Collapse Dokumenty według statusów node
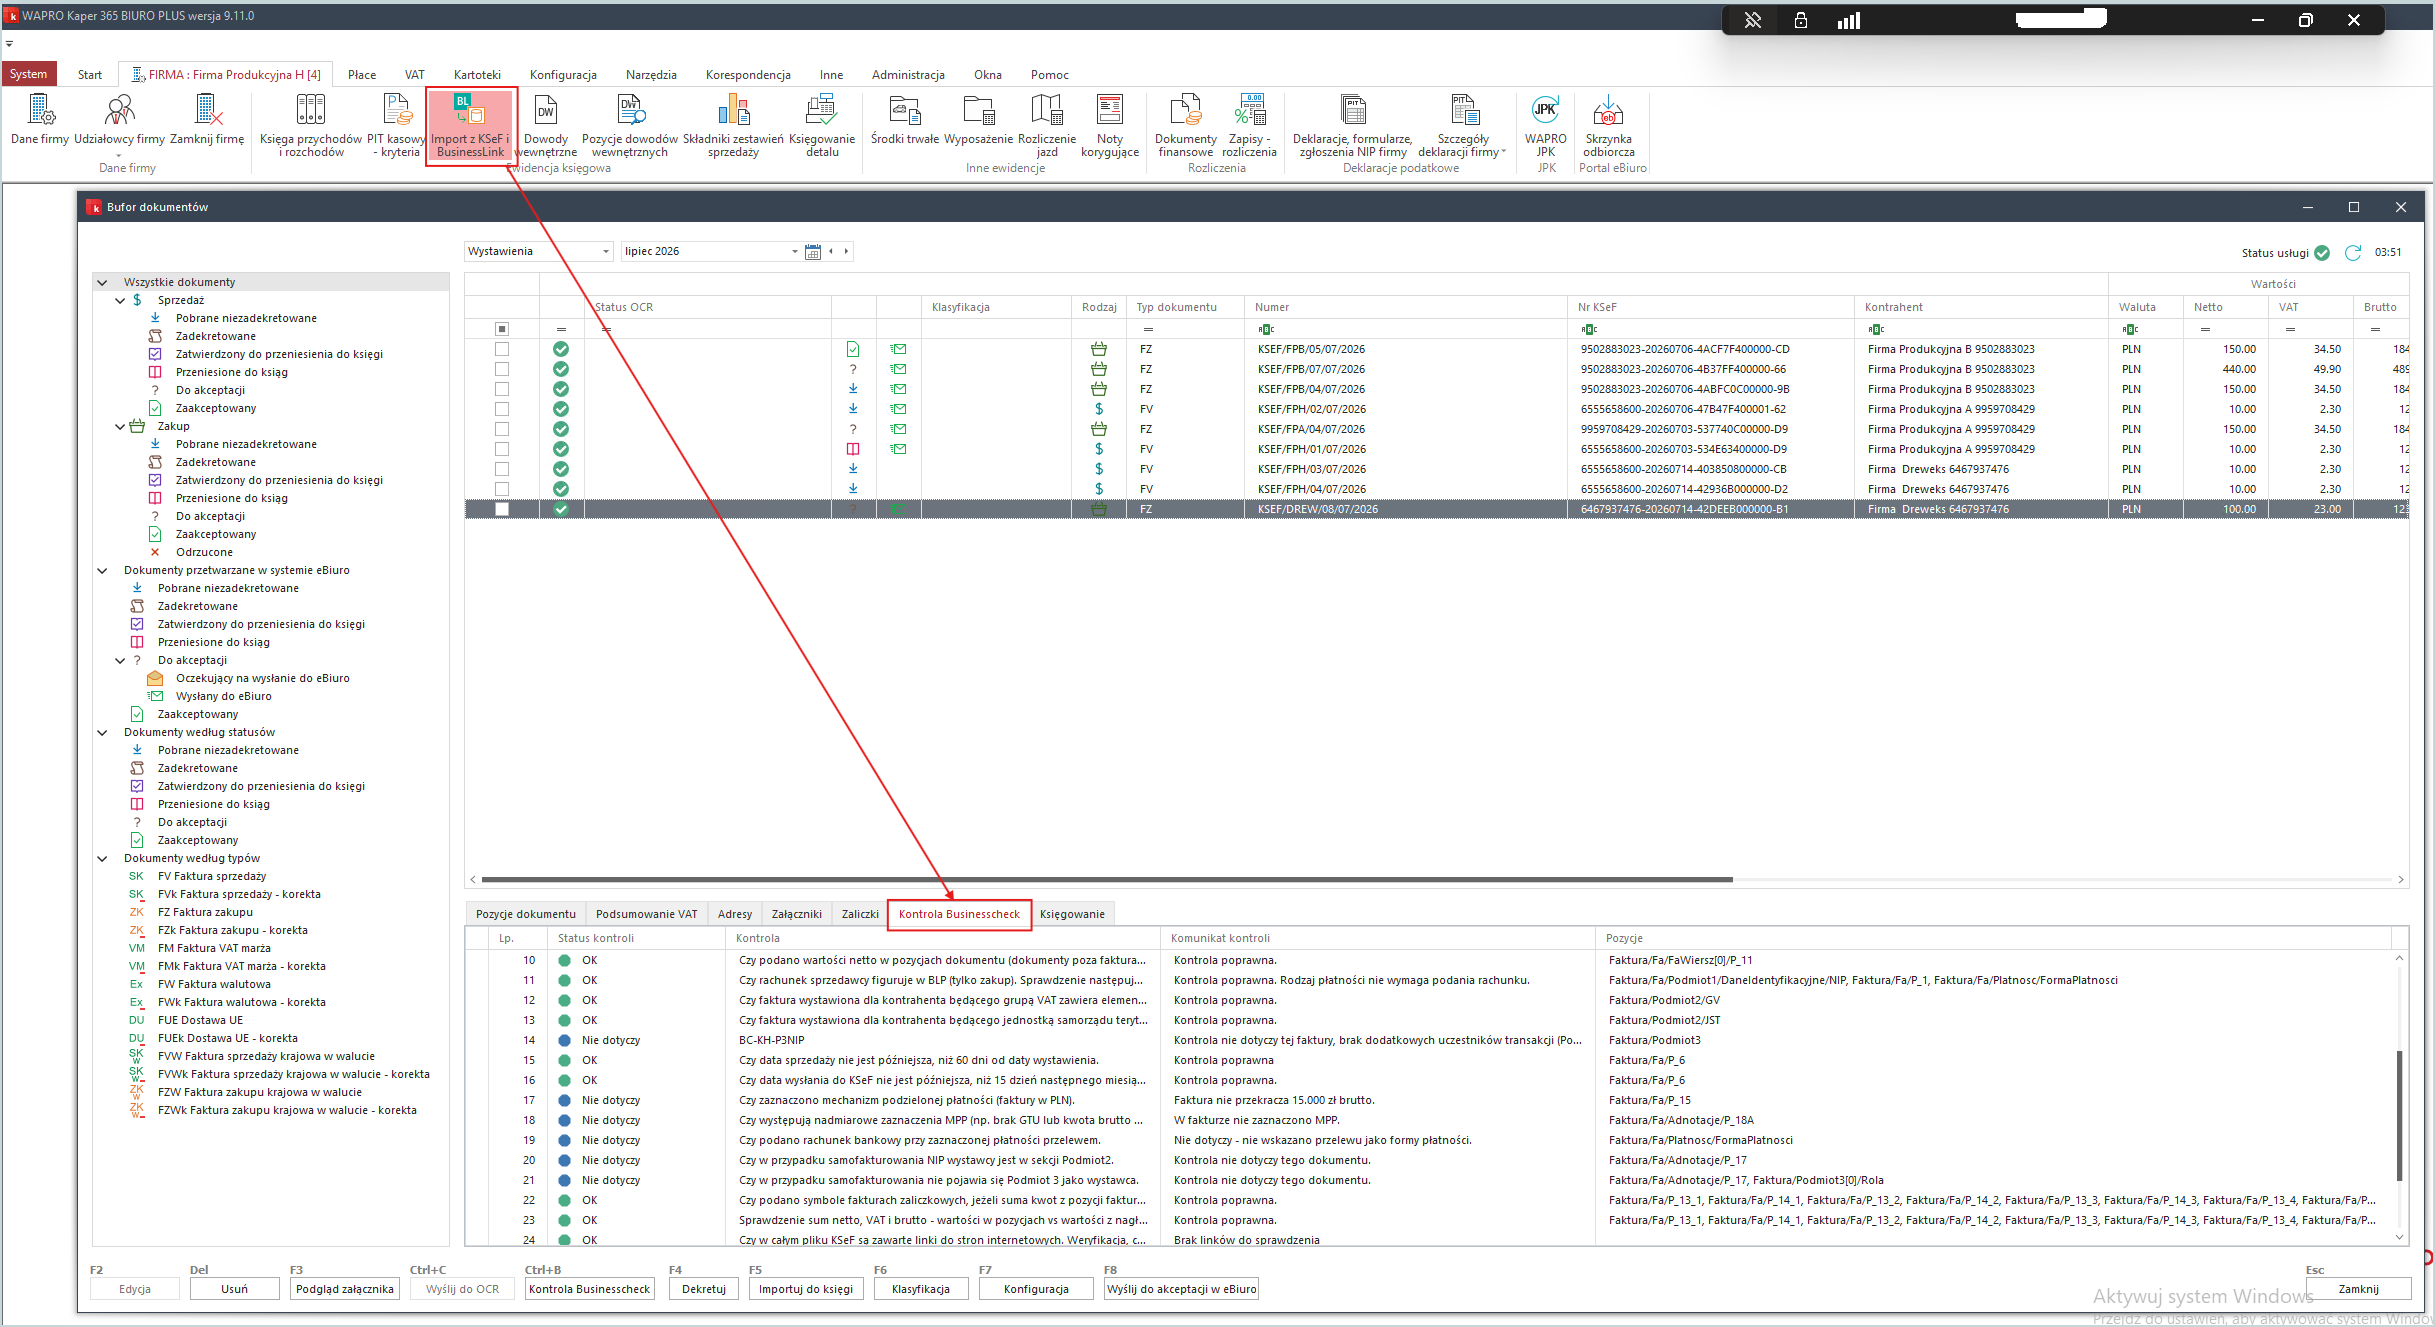Viewport: 2435px width, 1327px height. 102,733
